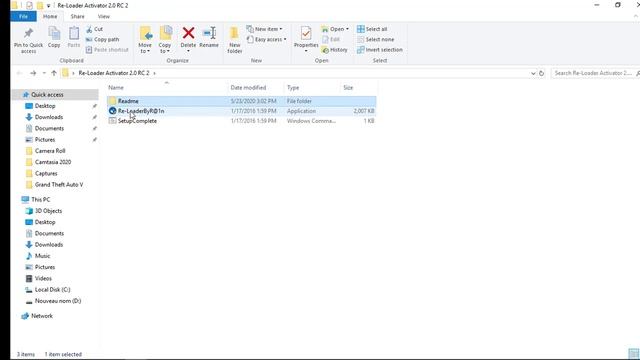The height and width of the screenshot is (360, 640).
Task: Select Copy path in Clipboard group
Action: pyautogui.click(x=102, y=40)
